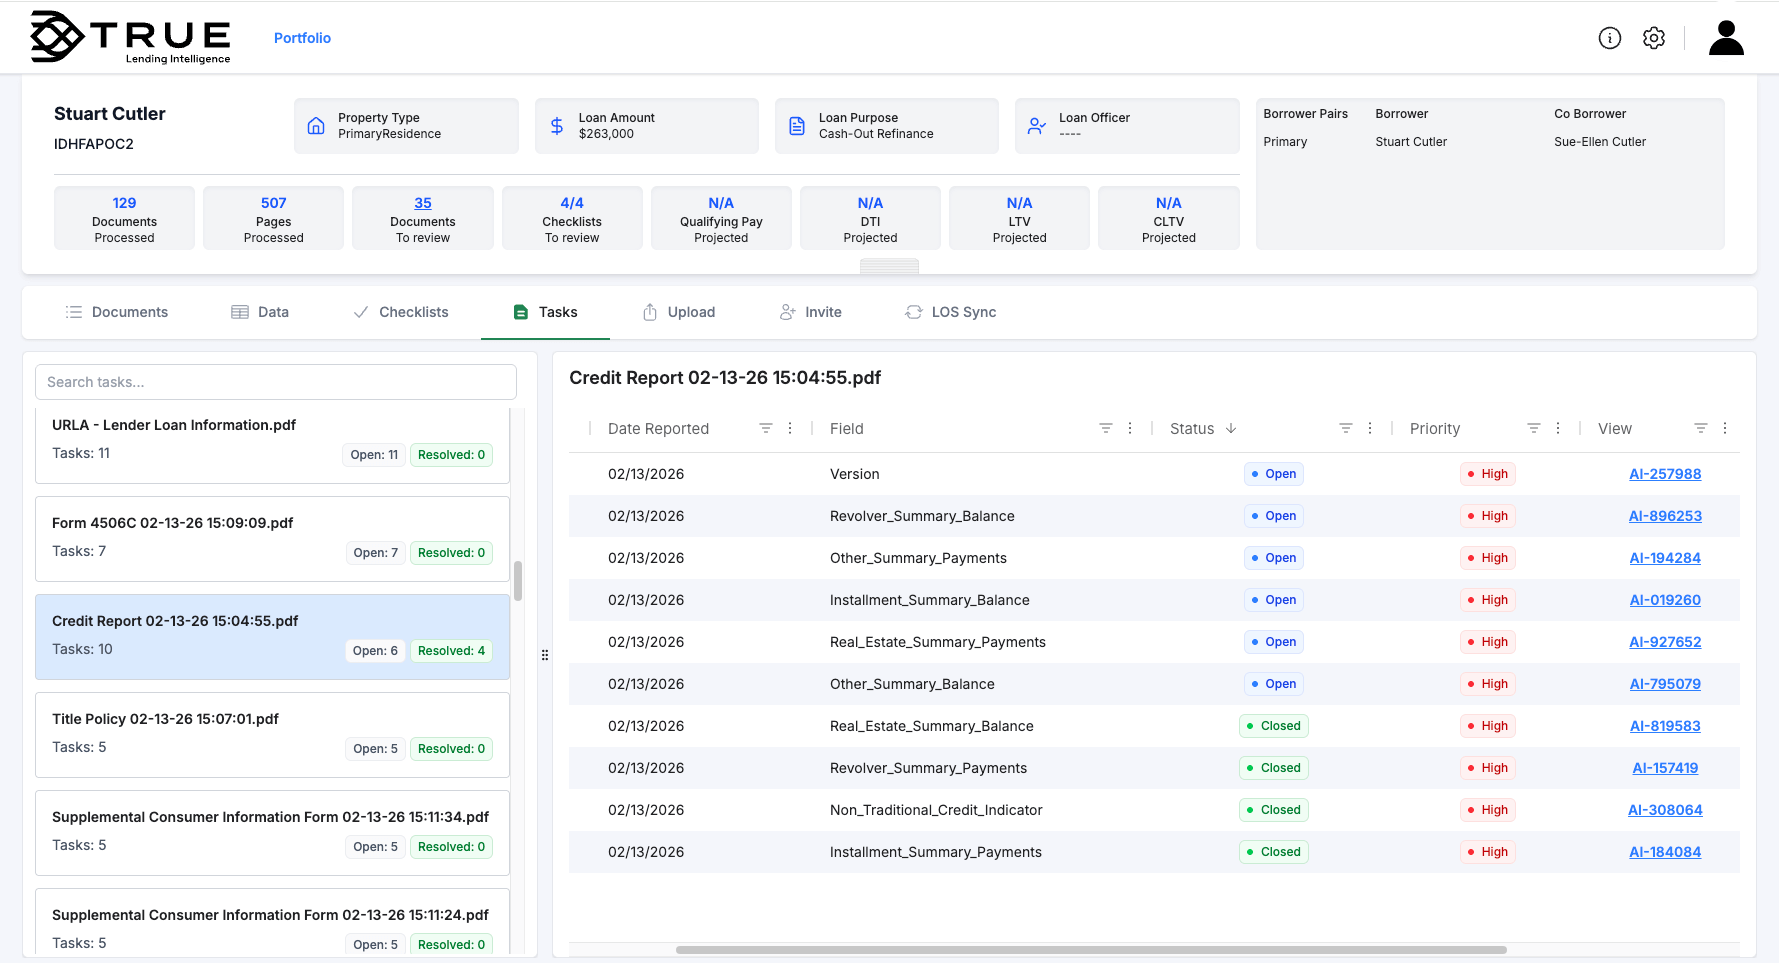Switch to the Documents tab
This screenshot has width=1779, height=963.
[x=116, y=311]
